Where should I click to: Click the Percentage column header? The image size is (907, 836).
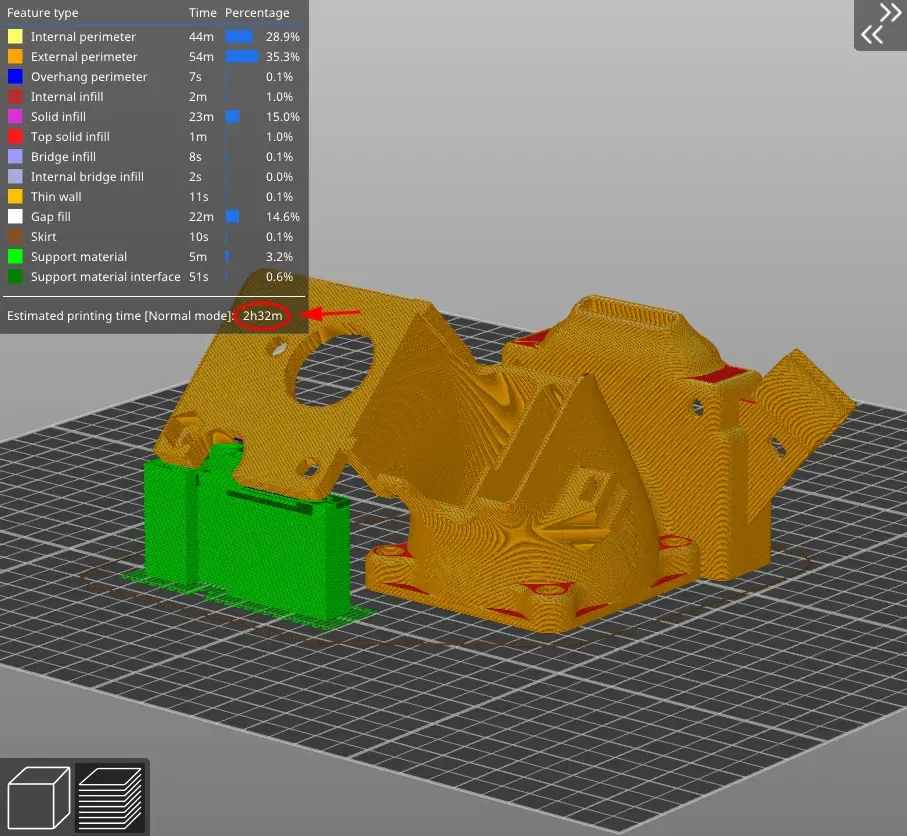point(257,13)
